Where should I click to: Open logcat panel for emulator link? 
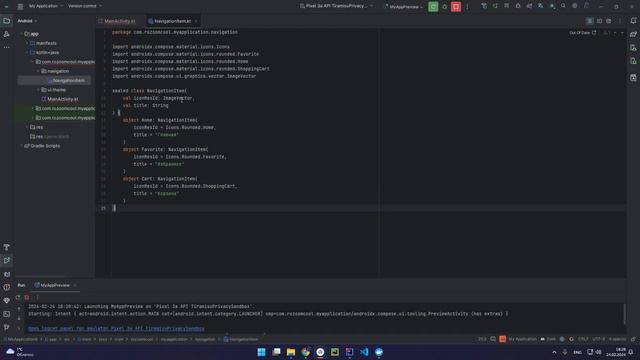(116, 329)
